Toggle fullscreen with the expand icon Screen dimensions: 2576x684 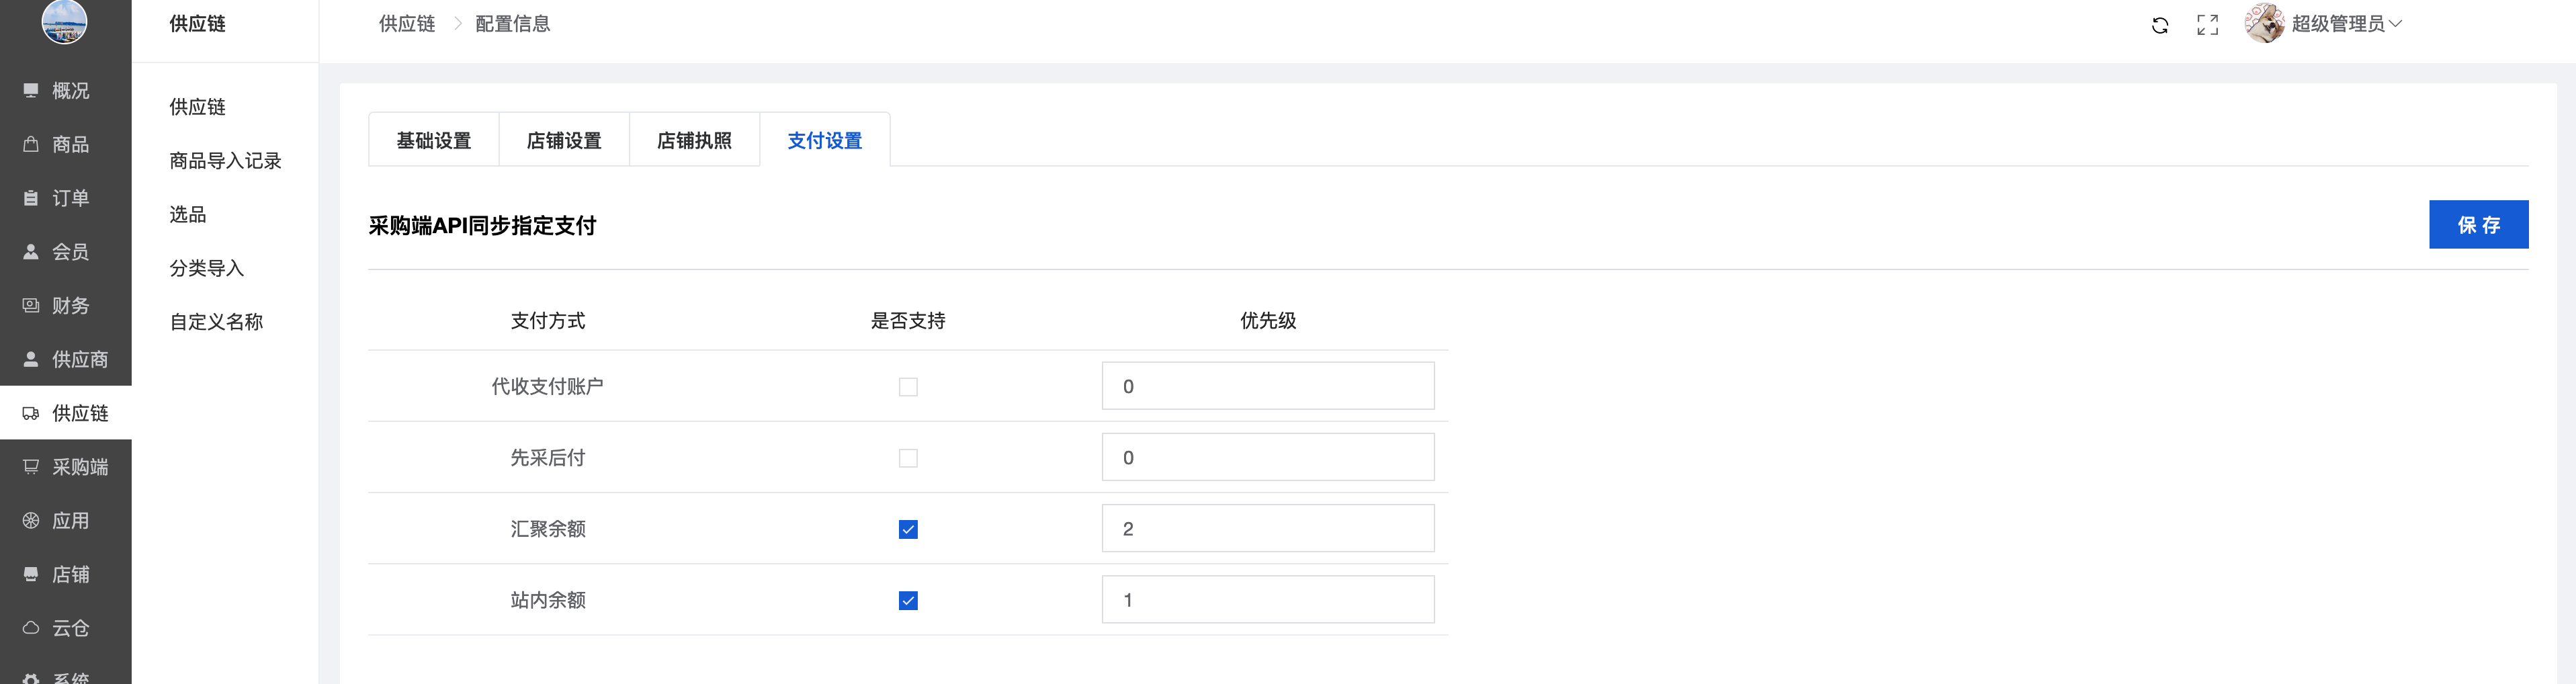tap(2207, 25)
